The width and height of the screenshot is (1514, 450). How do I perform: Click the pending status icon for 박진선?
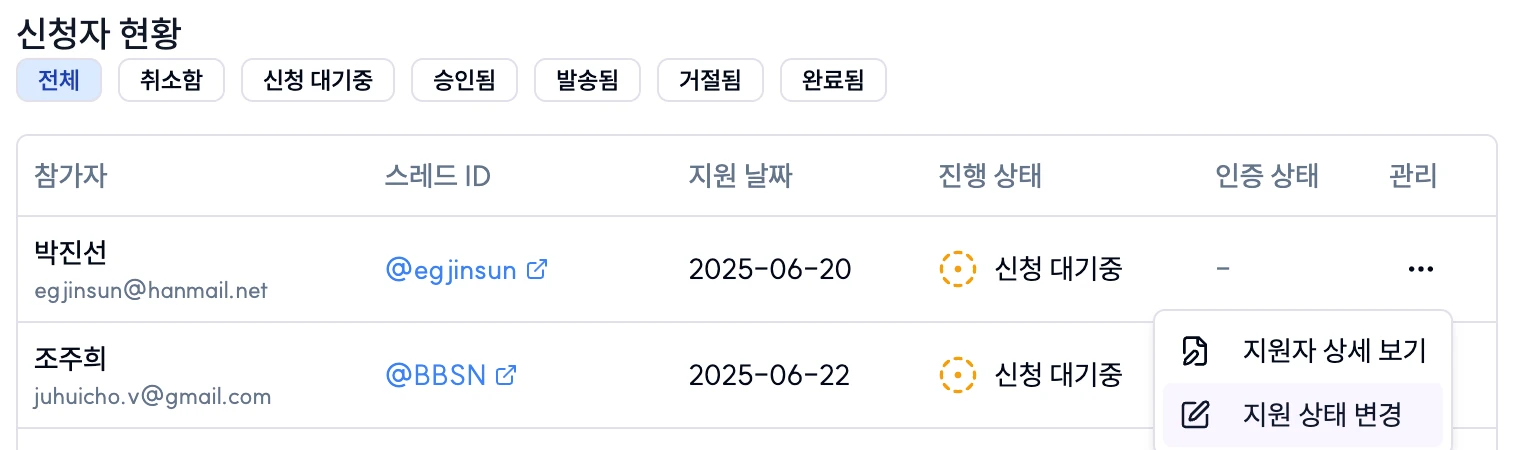coord(957,269)
